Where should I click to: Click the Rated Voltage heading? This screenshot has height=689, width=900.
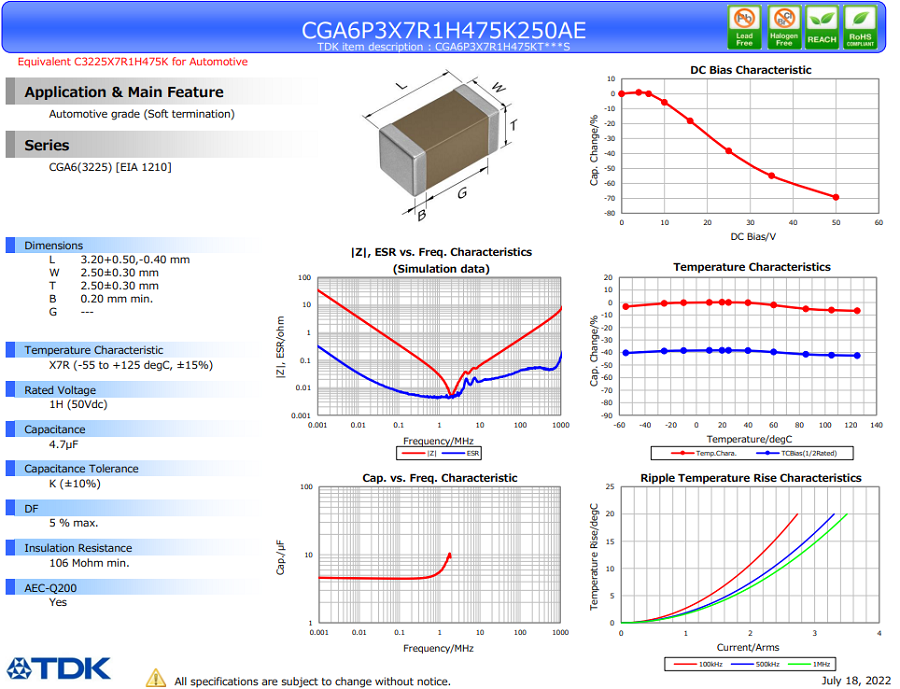click(60, 390)
